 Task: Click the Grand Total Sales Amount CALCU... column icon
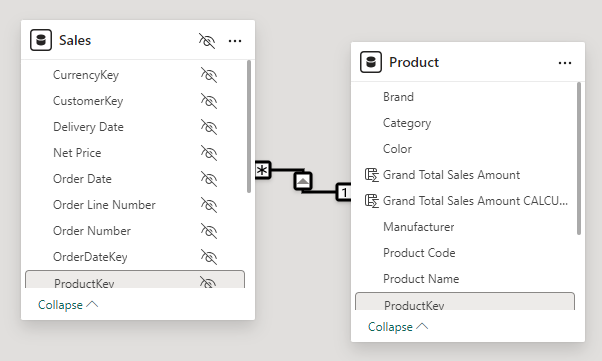pos(371,201)
